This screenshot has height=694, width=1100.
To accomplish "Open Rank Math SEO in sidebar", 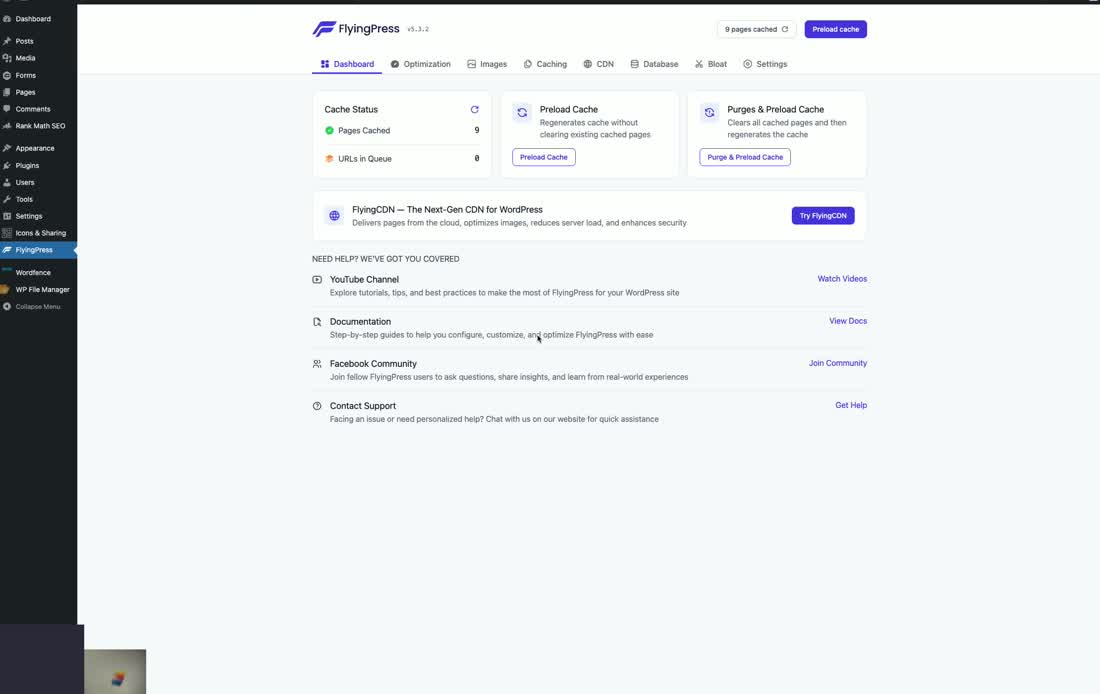I will tap(39, 126).
